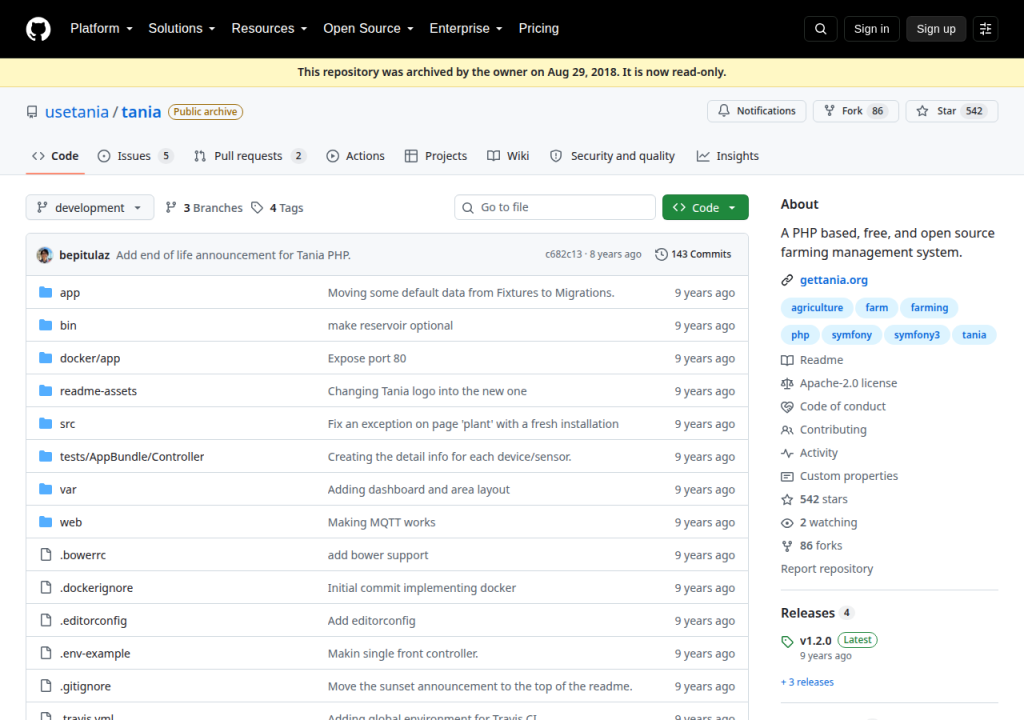Click the search magnifier icon in the header

[820, 29]
